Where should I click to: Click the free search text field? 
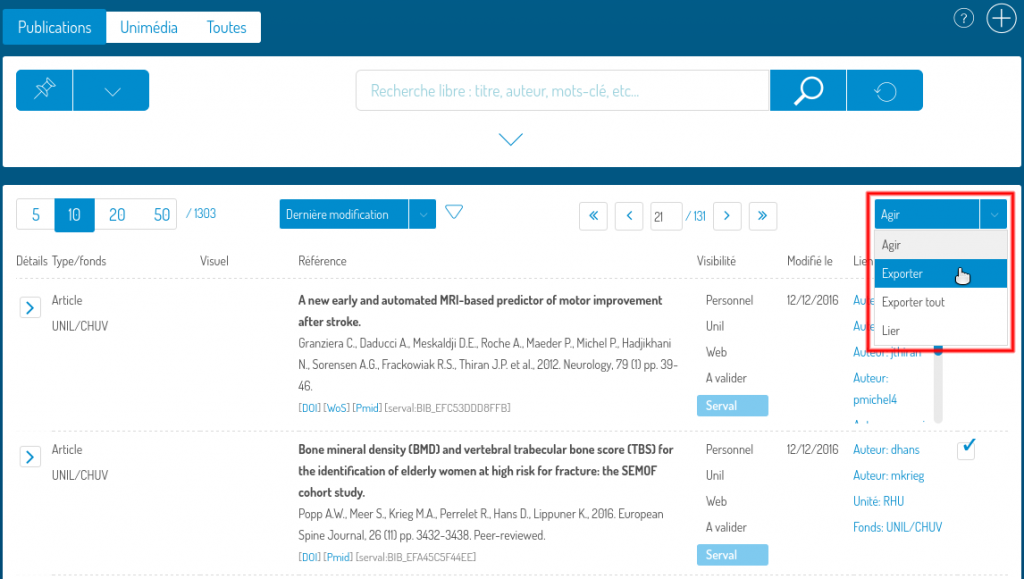[563, 90]
